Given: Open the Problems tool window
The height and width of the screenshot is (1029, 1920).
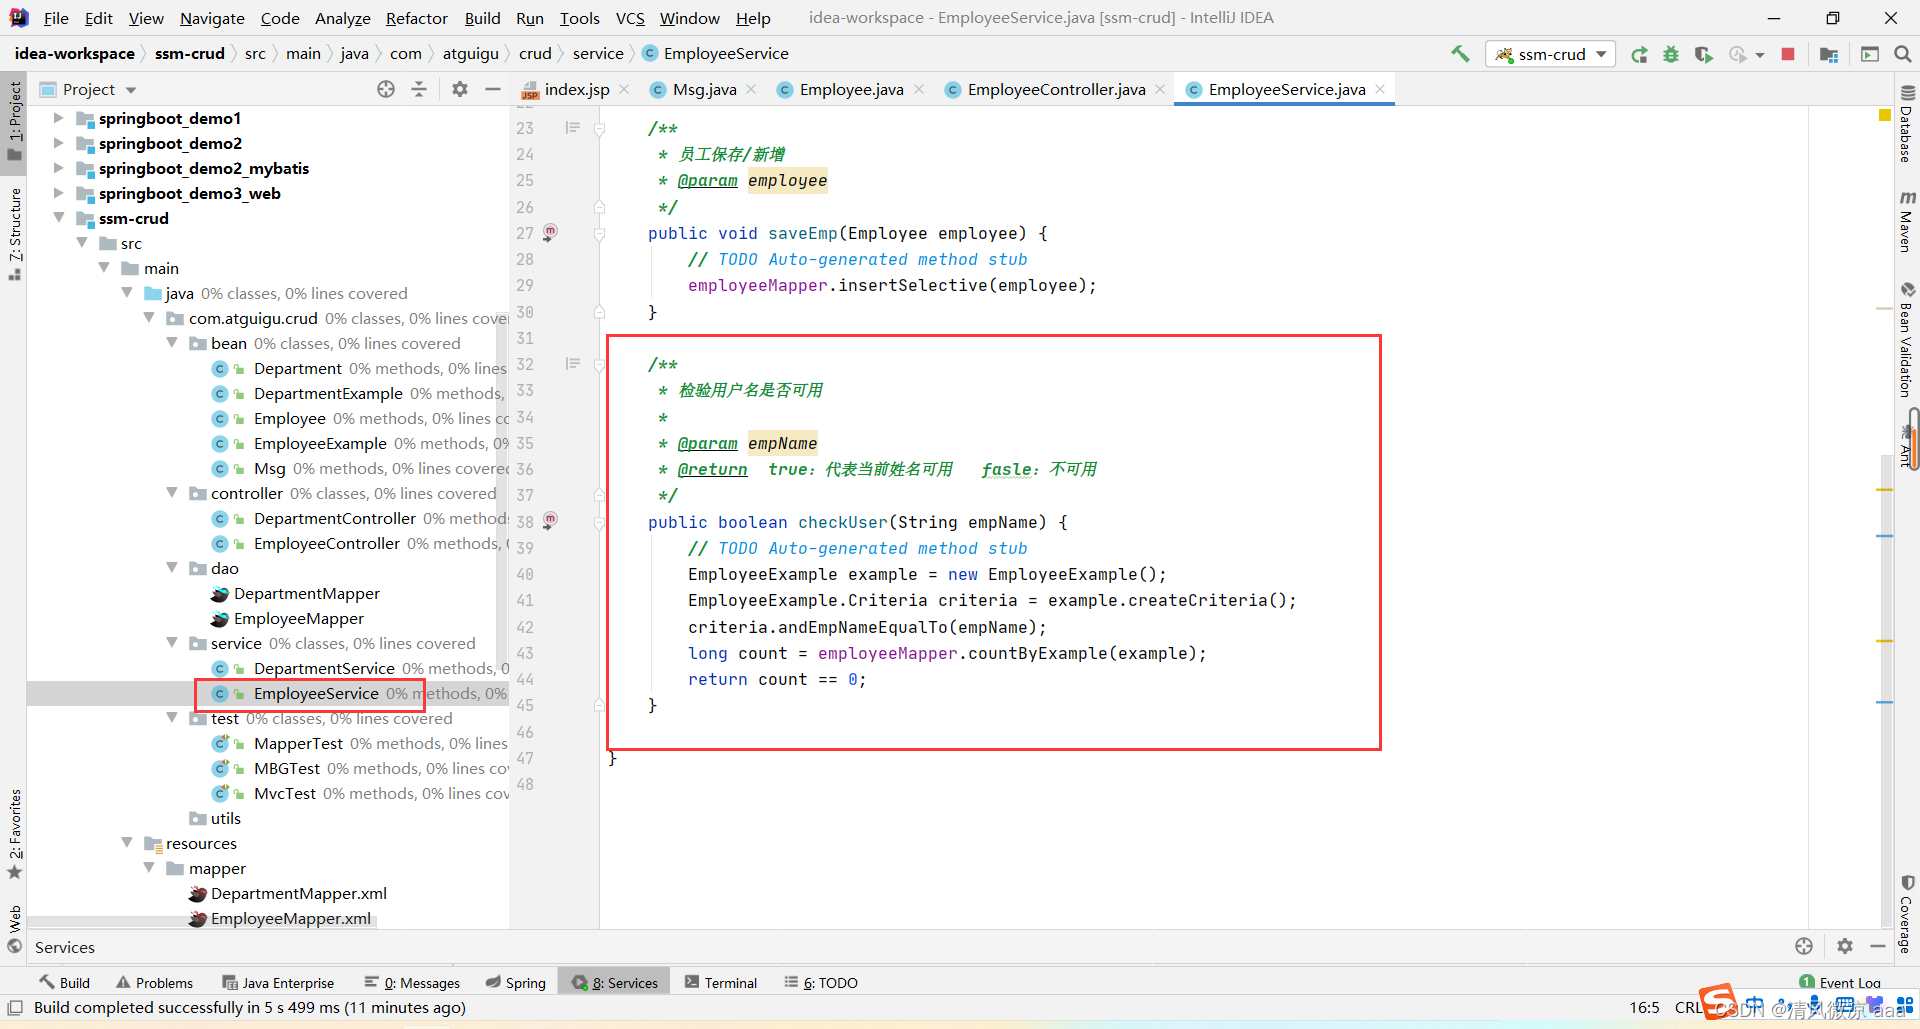Looking at the screenshot, I should pyautogui.click(x=154, y=982).
